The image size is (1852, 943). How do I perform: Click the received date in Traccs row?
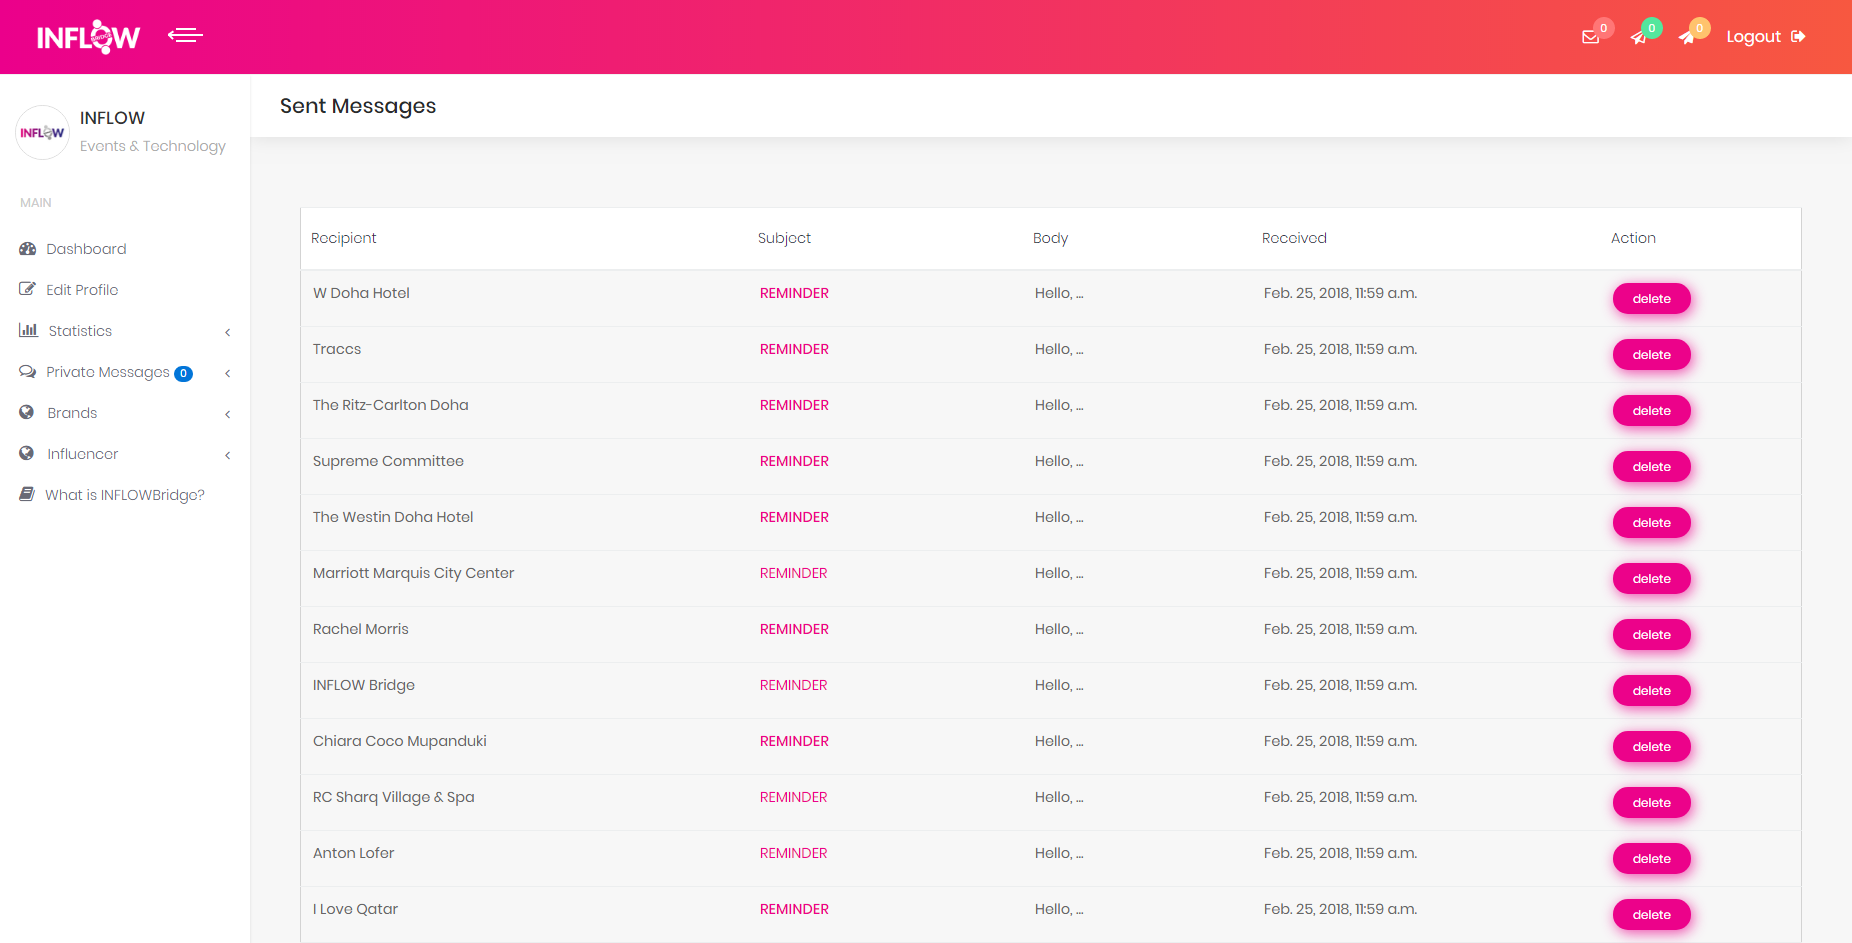1340,349
